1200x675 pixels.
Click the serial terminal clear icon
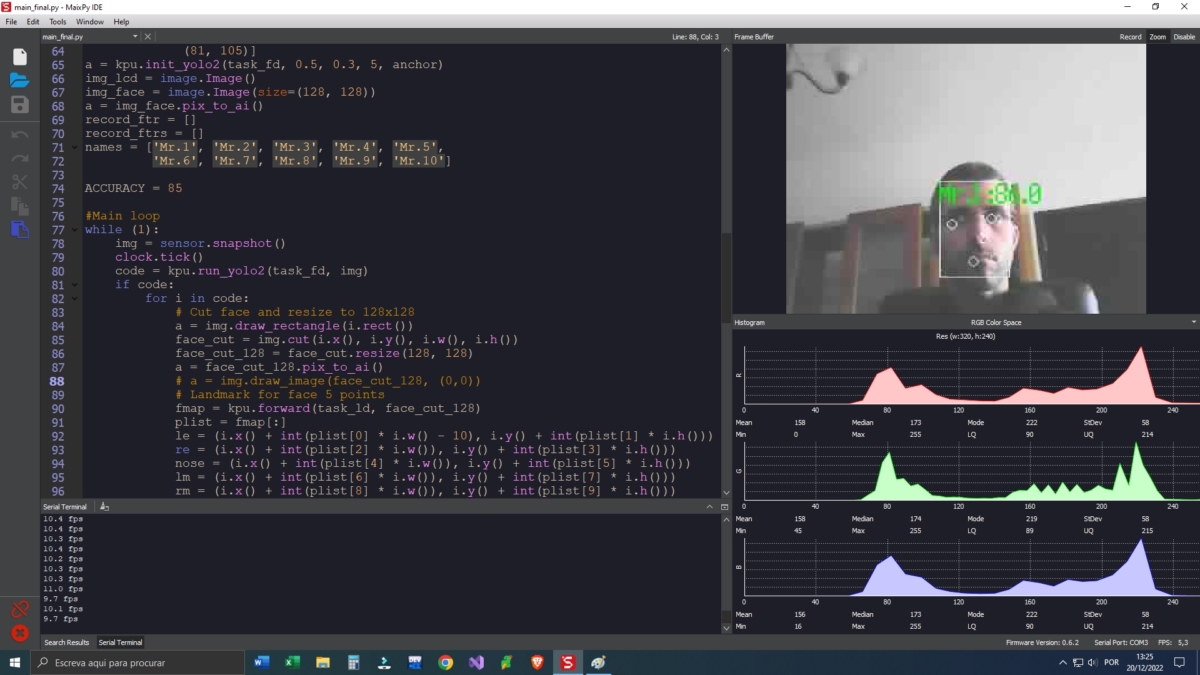(x=104, y=507)
